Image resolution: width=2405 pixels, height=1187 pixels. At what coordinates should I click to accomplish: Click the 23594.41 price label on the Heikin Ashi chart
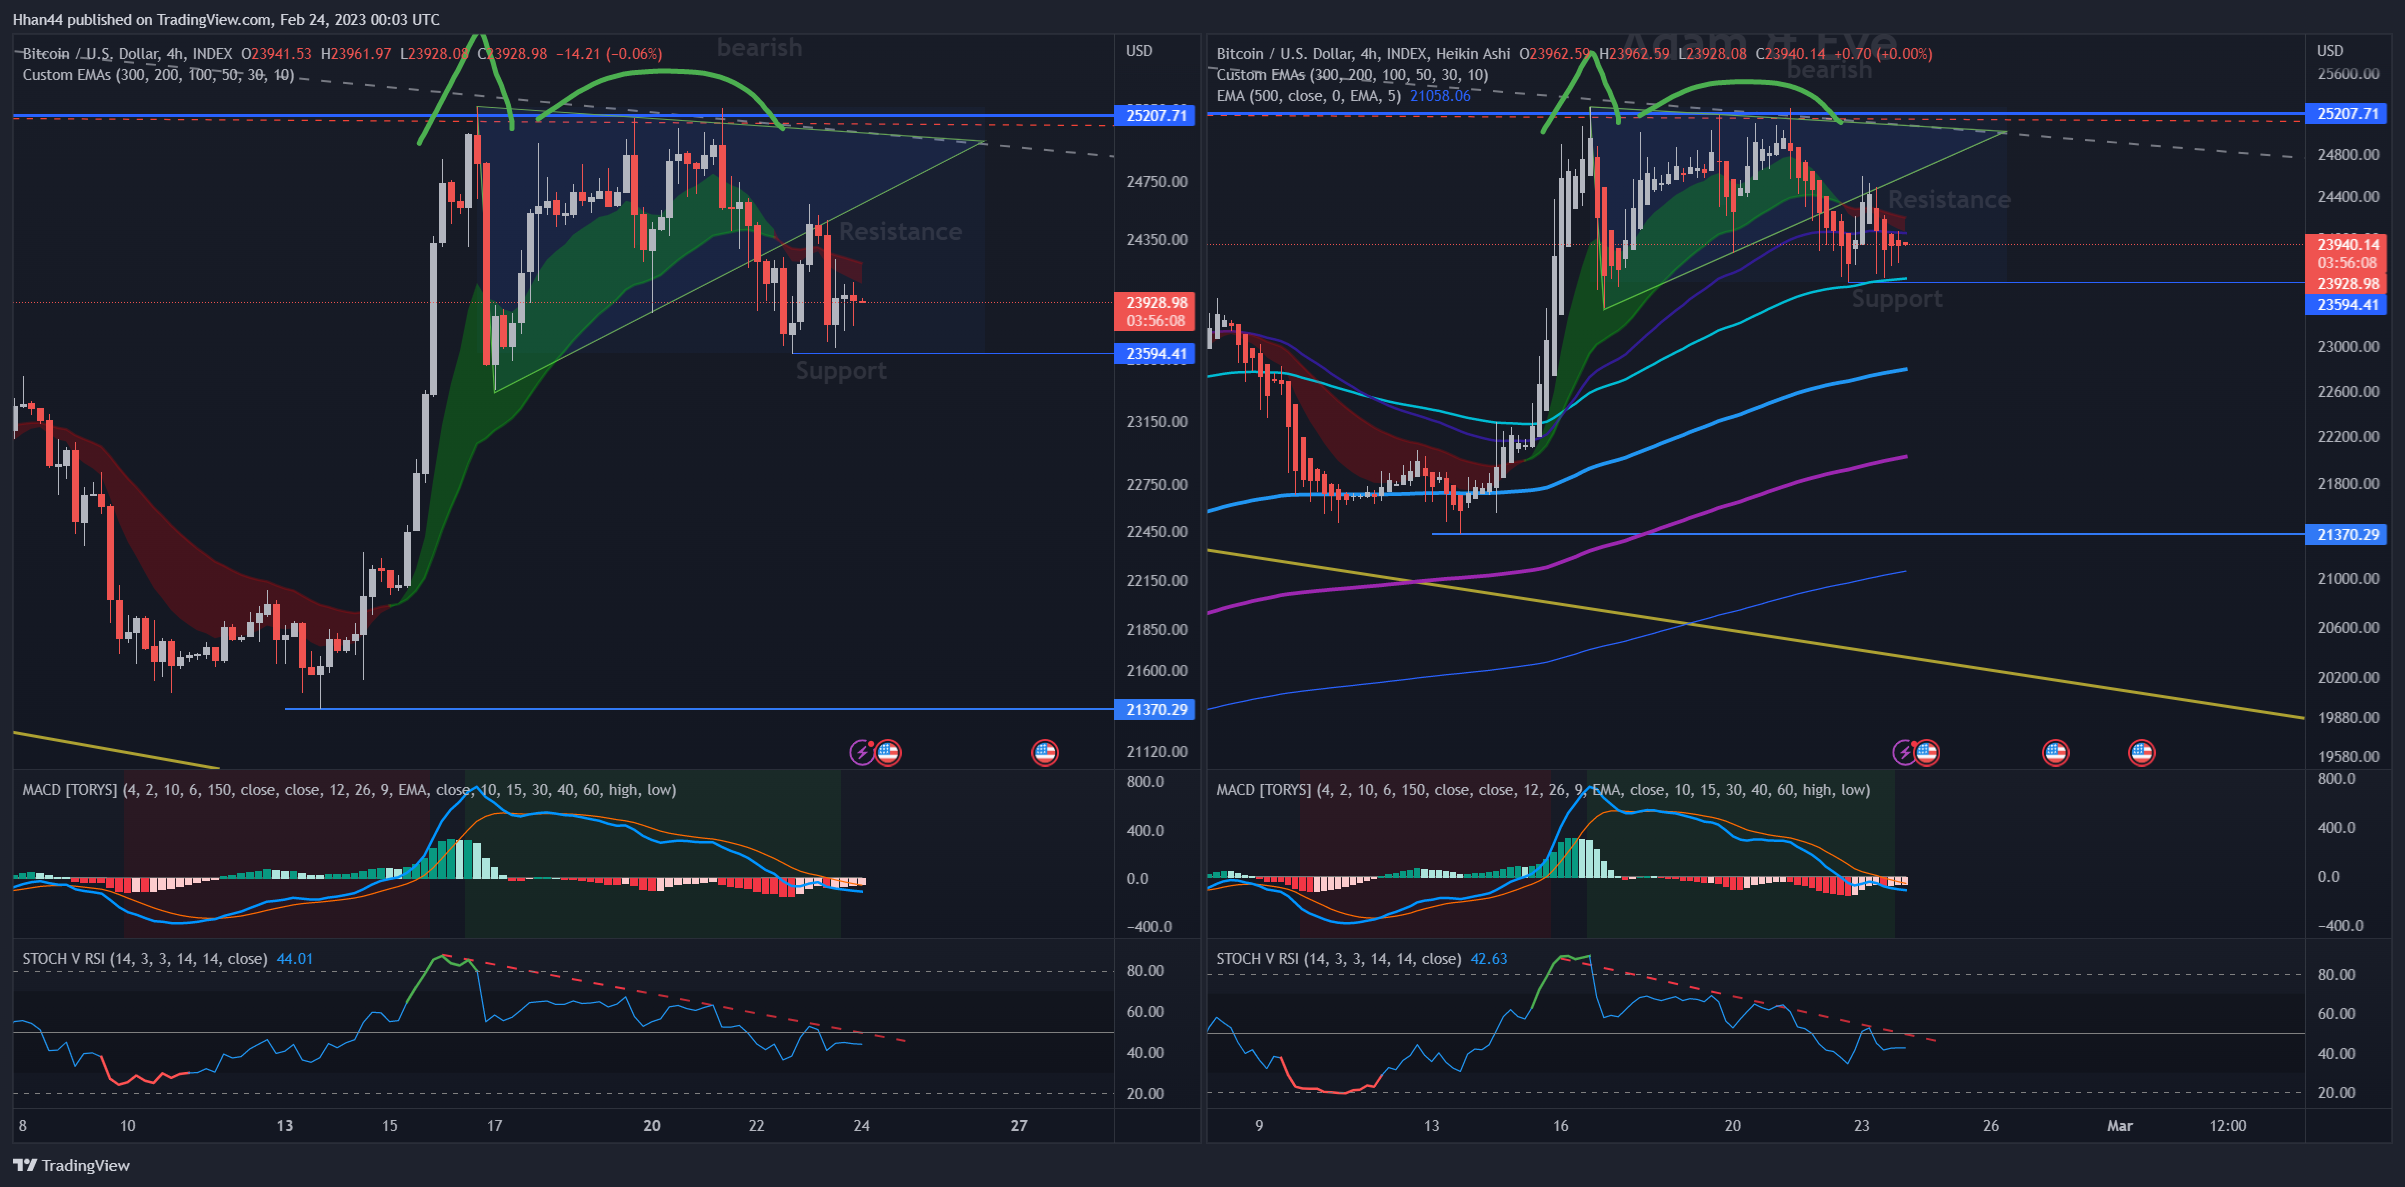tap(2346, 305)
